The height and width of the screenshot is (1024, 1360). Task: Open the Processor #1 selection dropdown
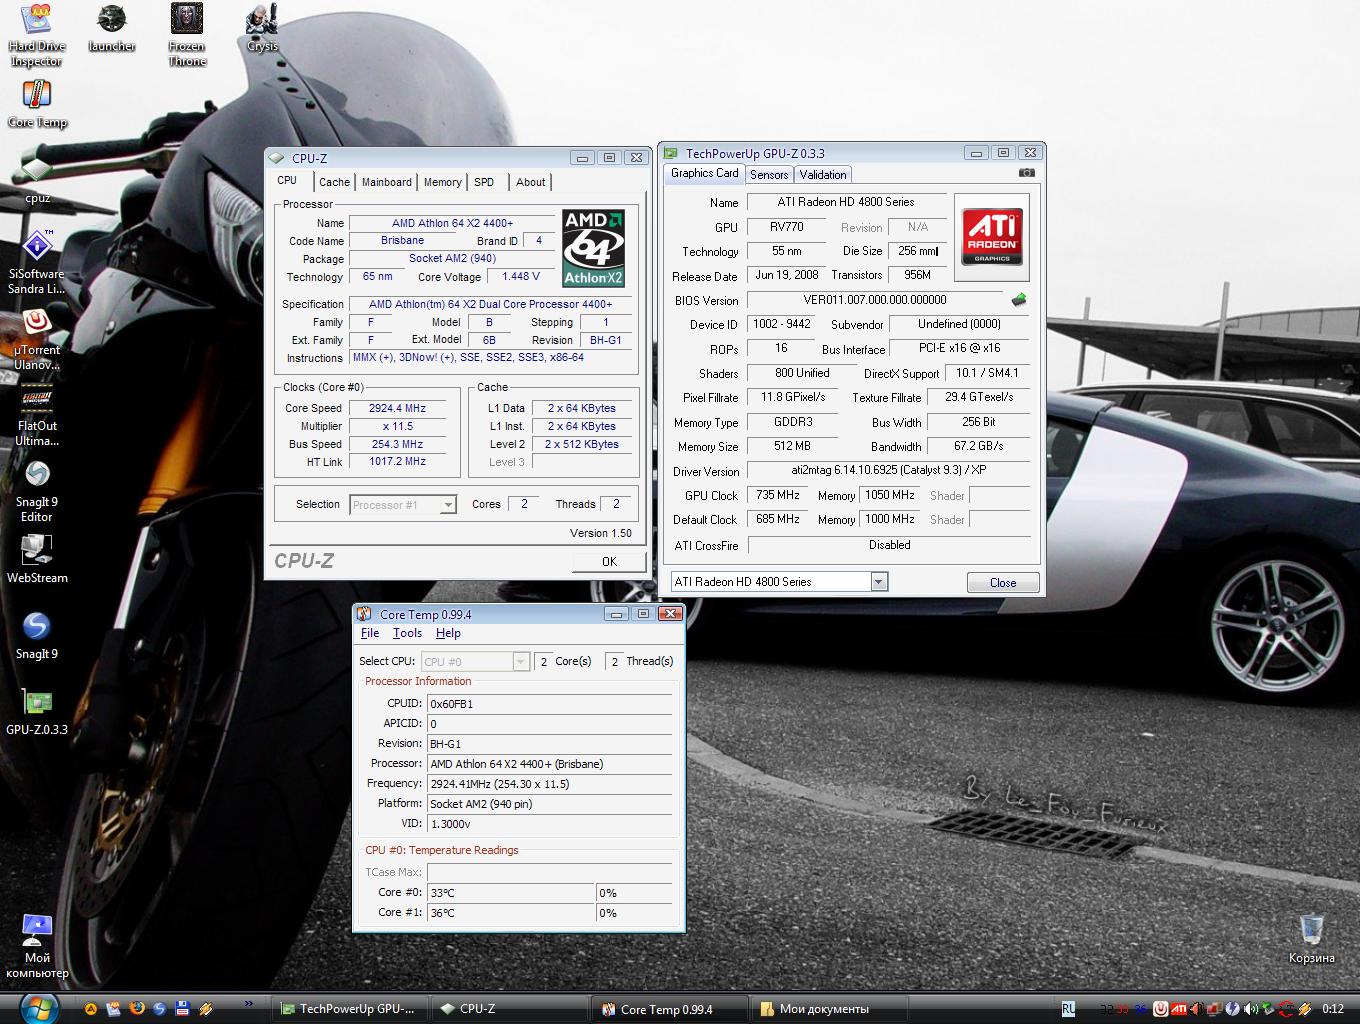click(x=448, y=505)
